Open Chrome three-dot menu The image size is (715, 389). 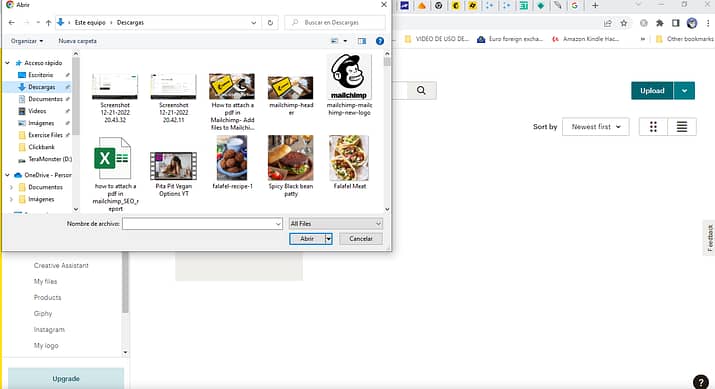[x=708, y=23]
